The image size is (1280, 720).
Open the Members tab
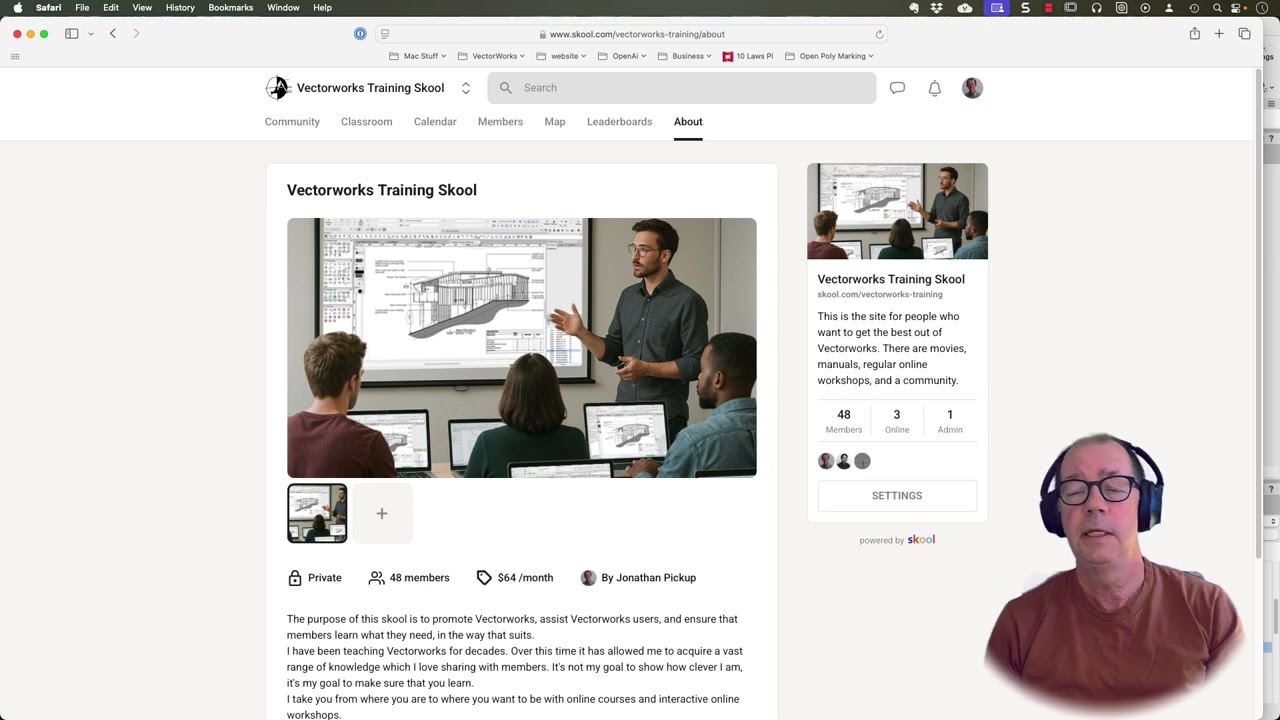tap(500, 122)
